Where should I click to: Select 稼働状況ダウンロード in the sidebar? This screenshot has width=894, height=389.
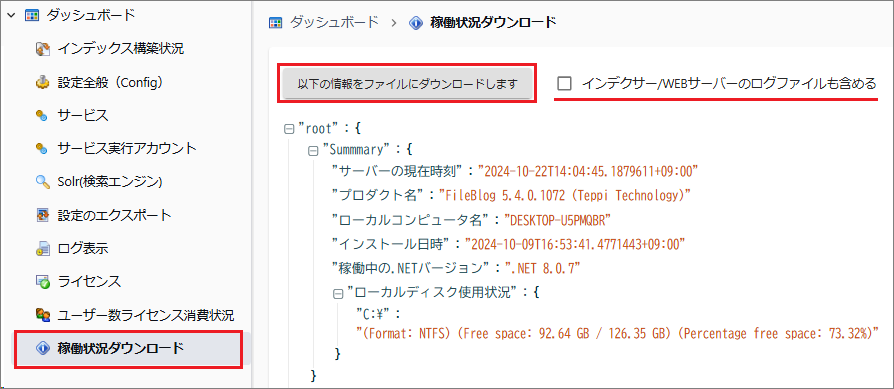point(121,348)
